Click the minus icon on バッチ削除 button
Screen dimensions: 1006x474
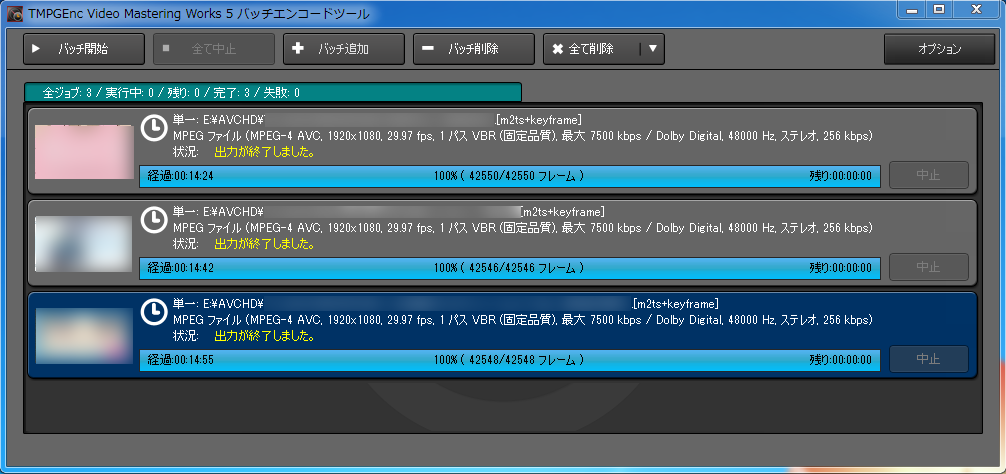(x=428, y=49)
